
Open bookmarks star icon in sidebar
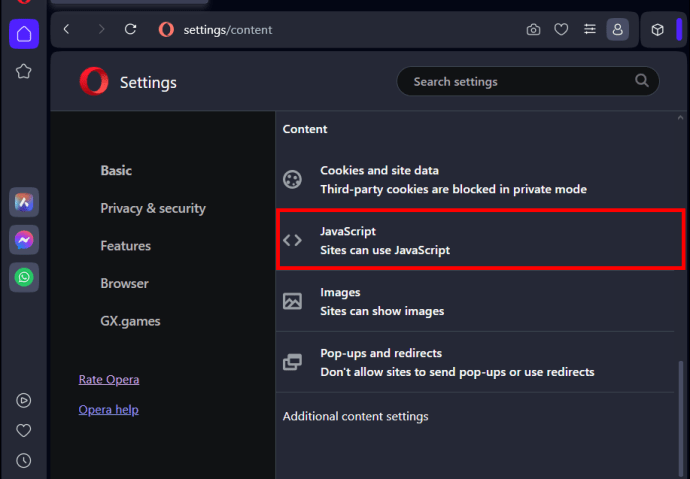(24, 71)
